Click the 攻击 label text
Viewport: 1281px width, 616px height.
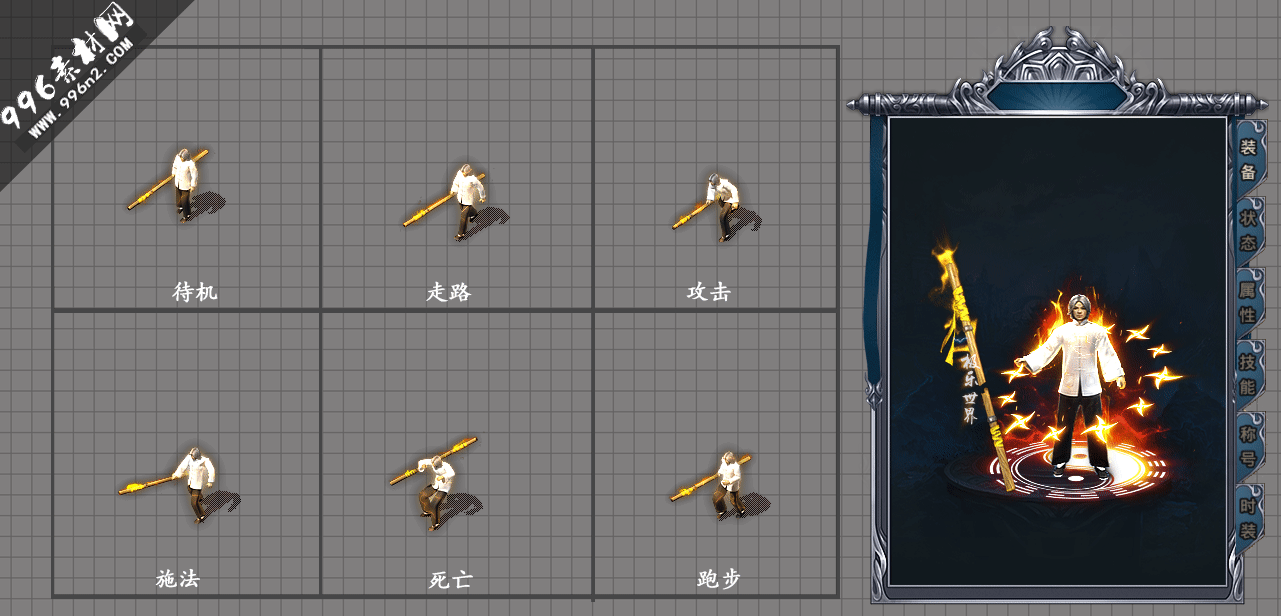click(709, 292)
